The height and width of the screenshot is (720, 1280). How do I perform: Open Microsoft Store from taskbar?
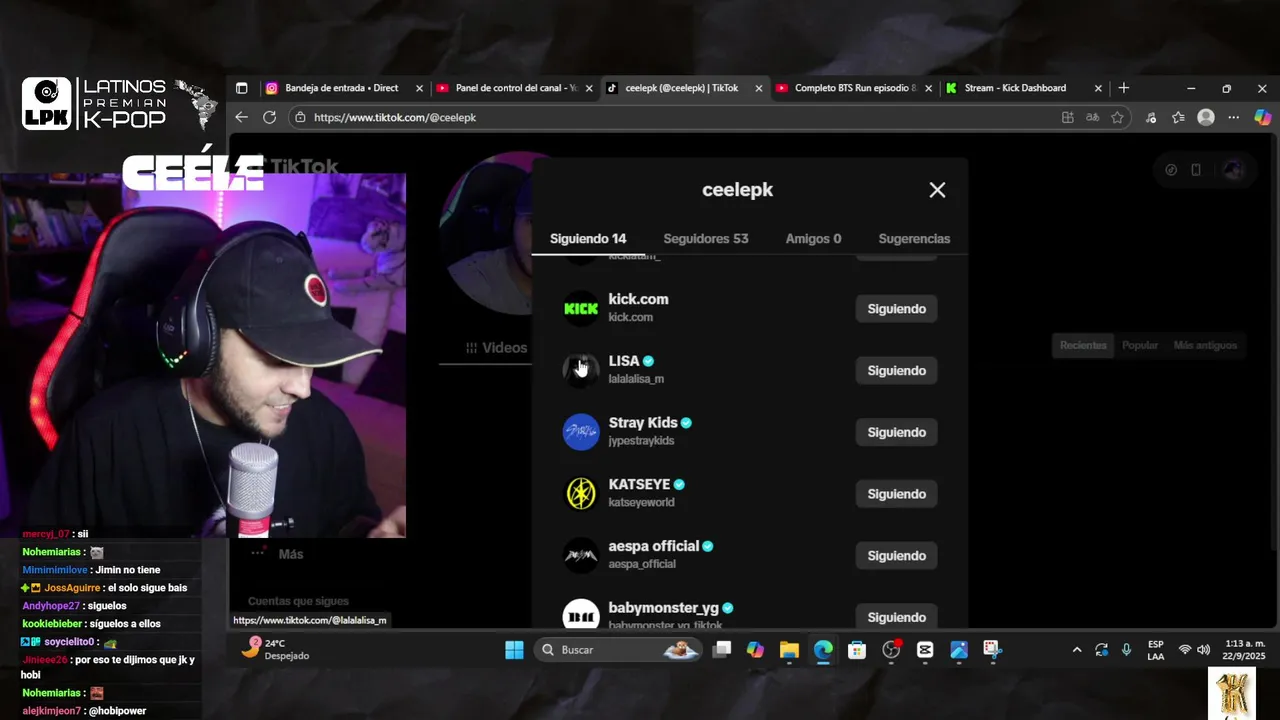click(857, 650)
